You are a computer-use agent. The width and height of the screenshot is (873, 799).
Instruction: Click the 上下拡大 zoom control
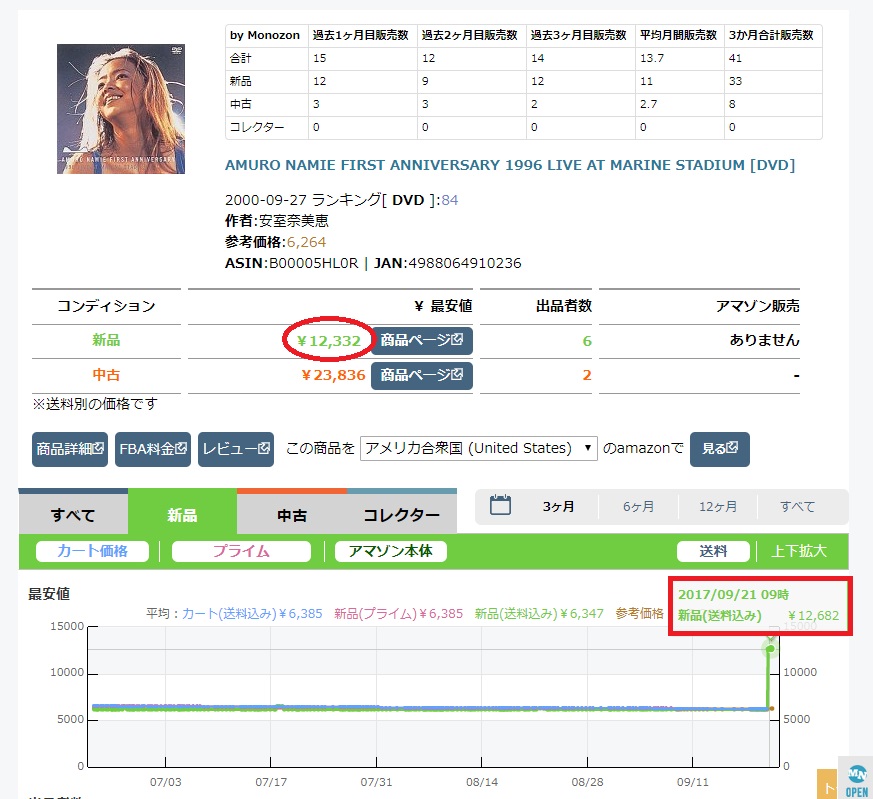pos(798,551)
